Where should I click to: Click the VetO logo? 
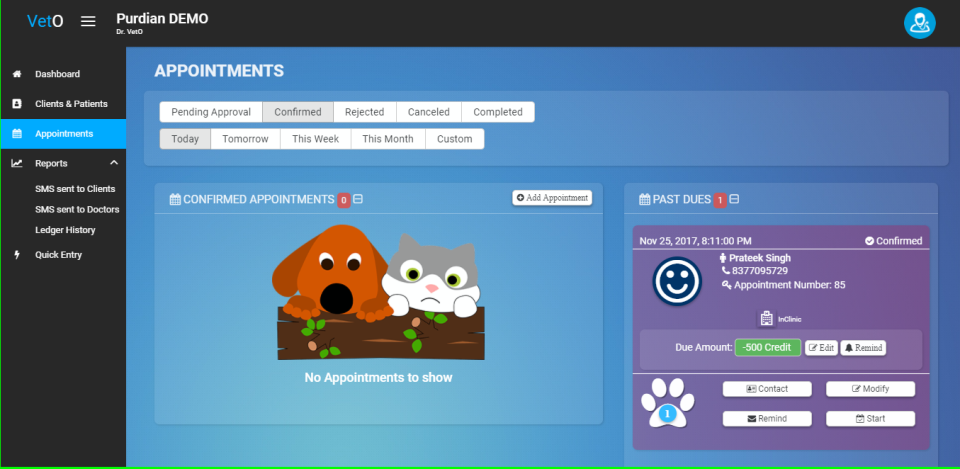coord(45,21)
